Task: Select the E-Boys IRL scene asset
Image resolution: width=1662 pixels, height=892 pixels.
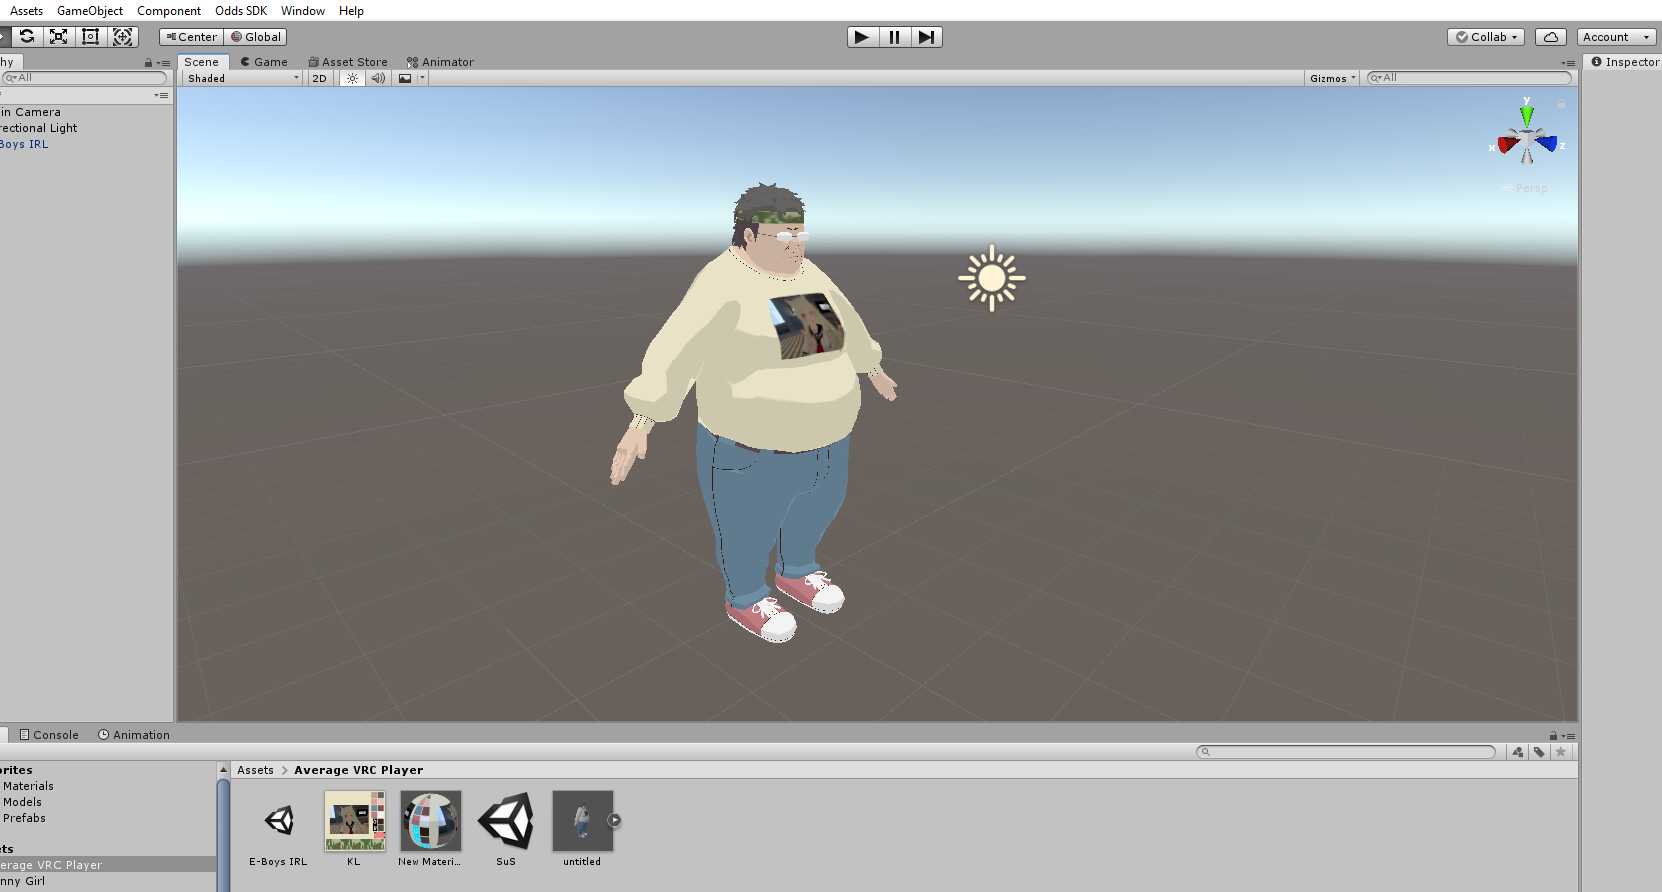Action: (279, 828)
